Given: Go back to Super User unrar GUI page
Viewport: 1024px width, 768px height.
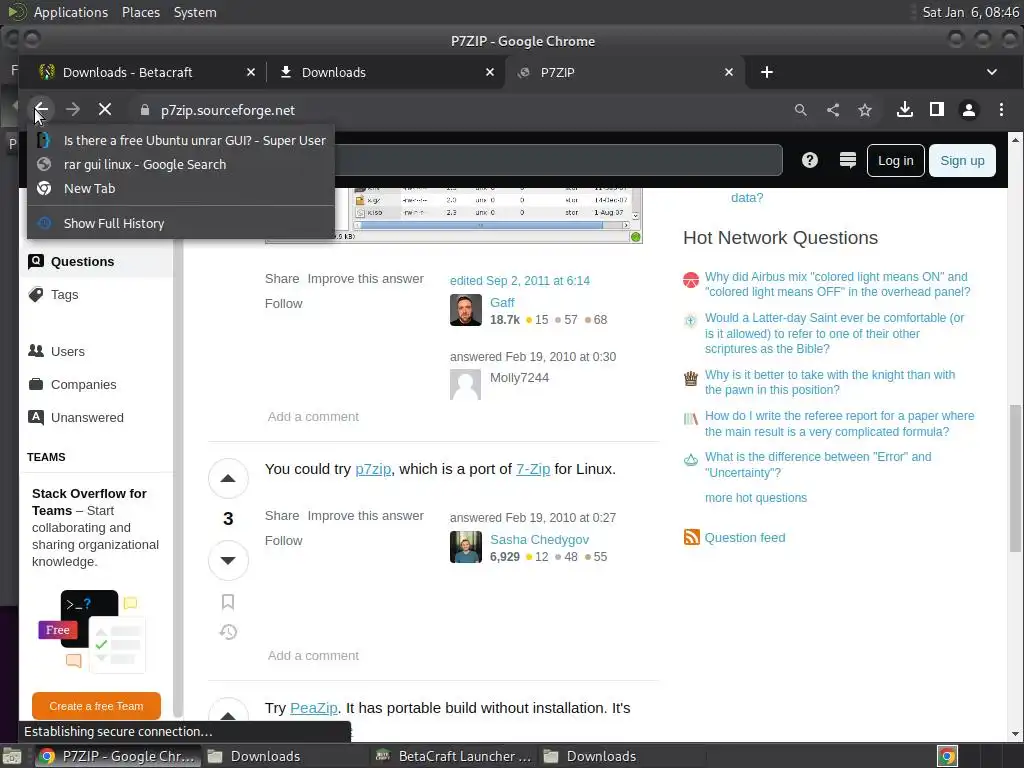Looking at the screenshot, I should click(x=181, y=140).
